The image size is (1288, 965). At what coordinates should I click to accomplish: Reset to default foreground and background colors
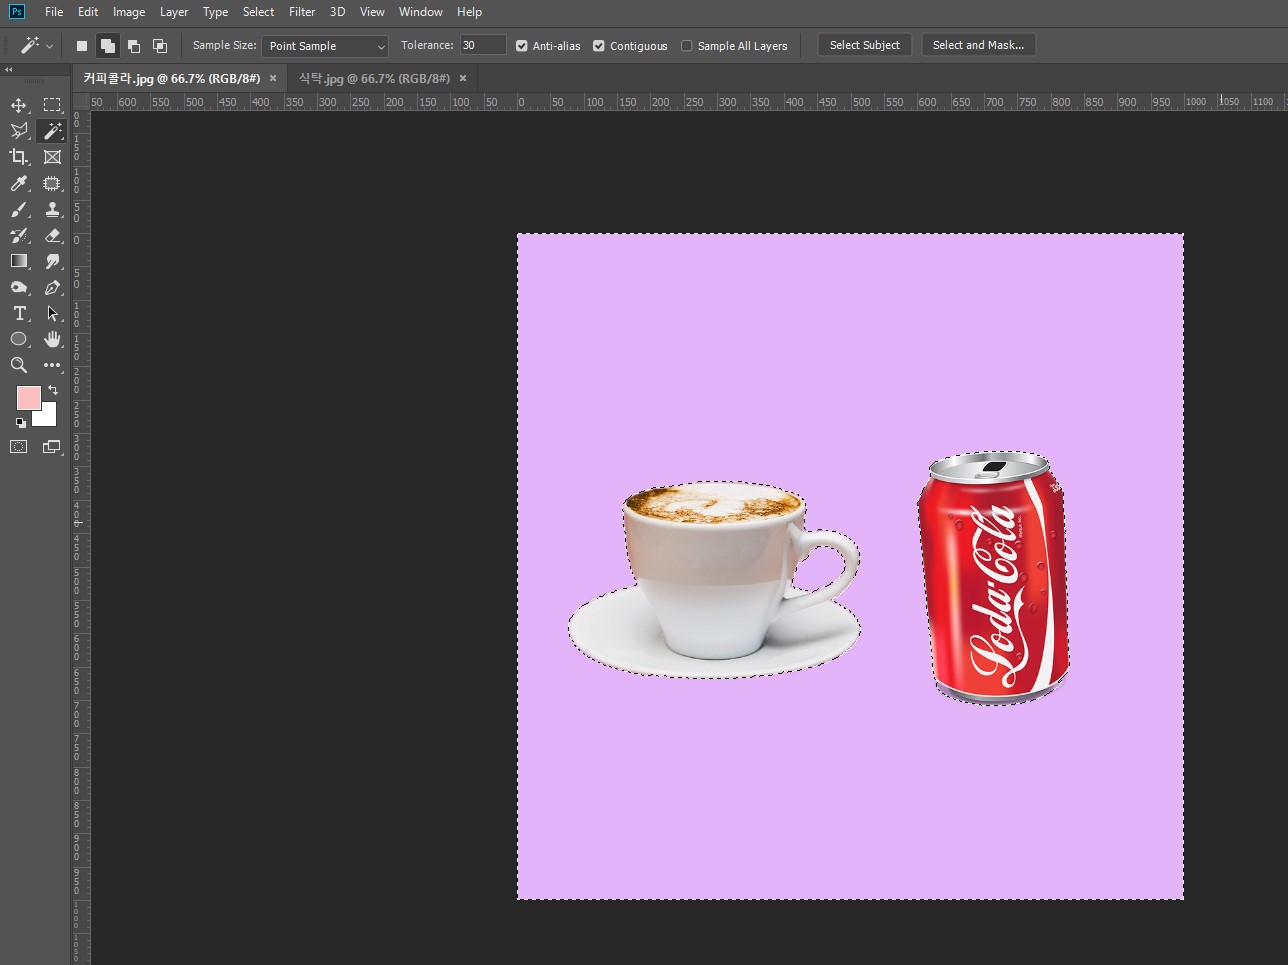tap(20, 423)
